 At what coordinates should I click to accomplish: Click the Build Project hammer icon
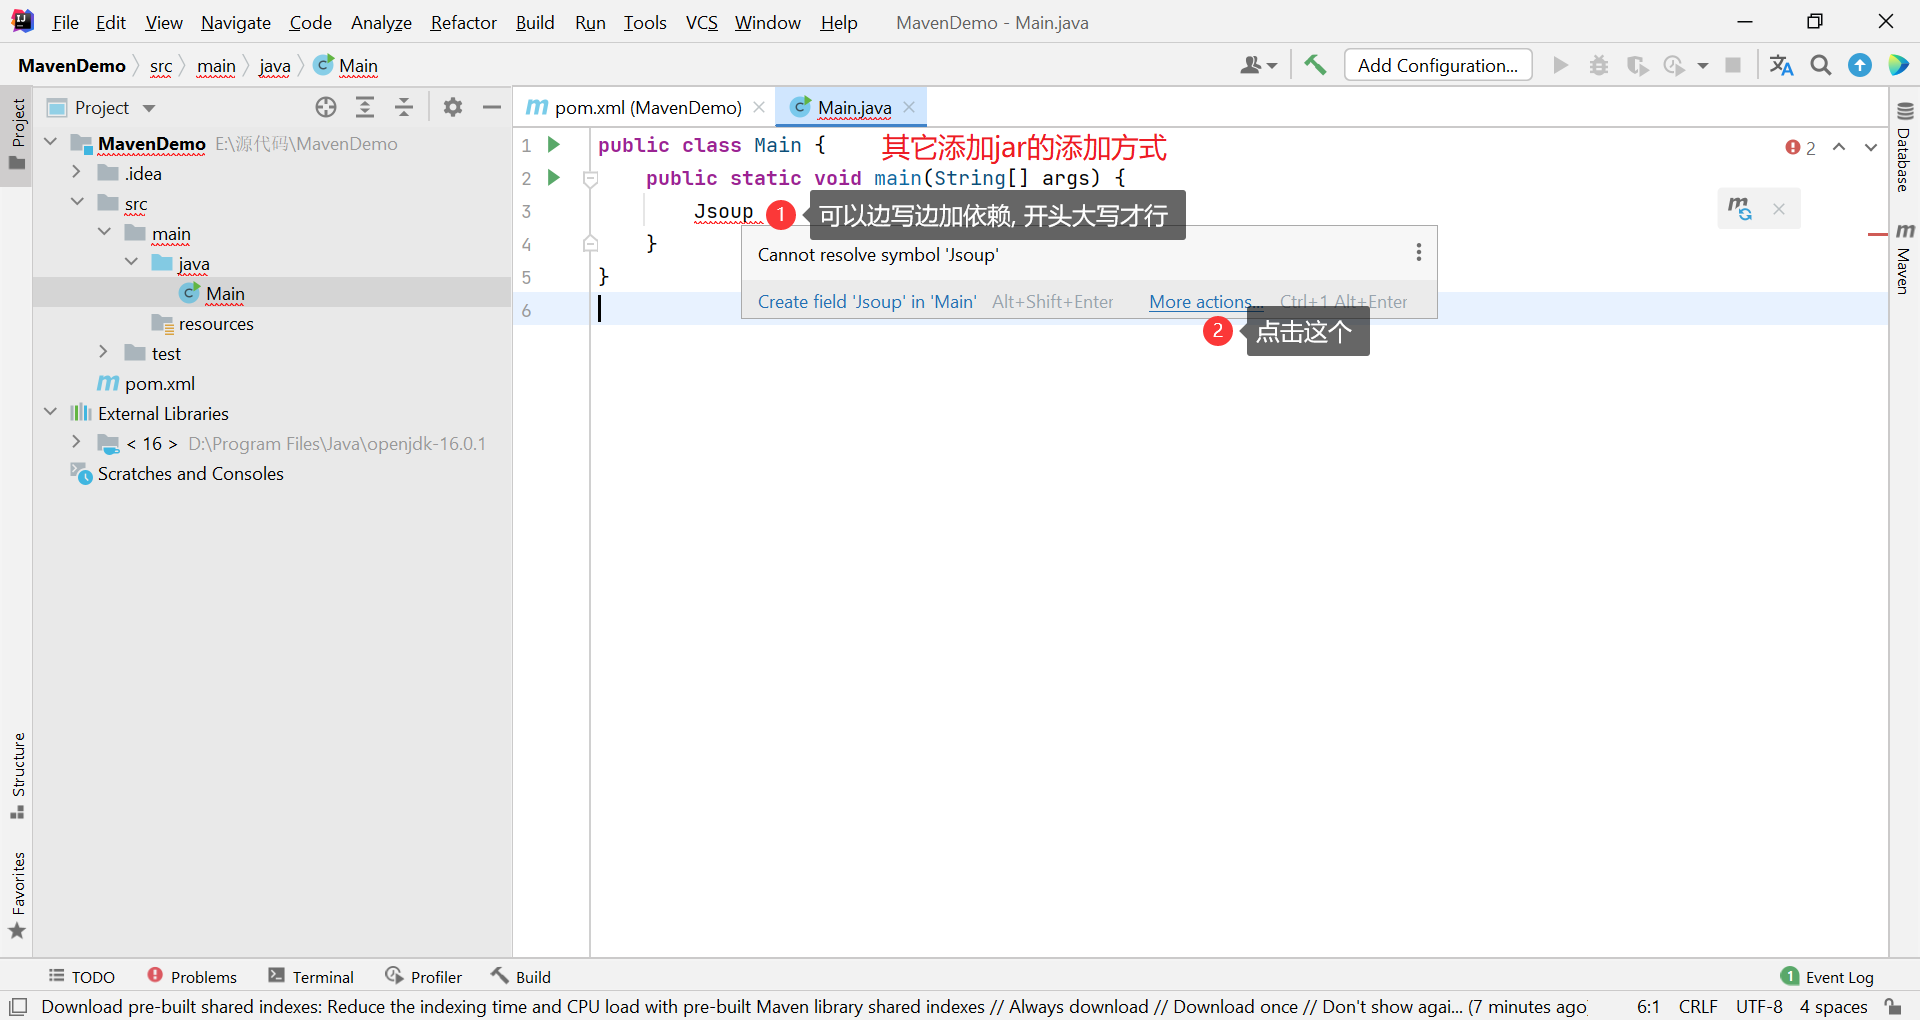(x=1315, y=65)
